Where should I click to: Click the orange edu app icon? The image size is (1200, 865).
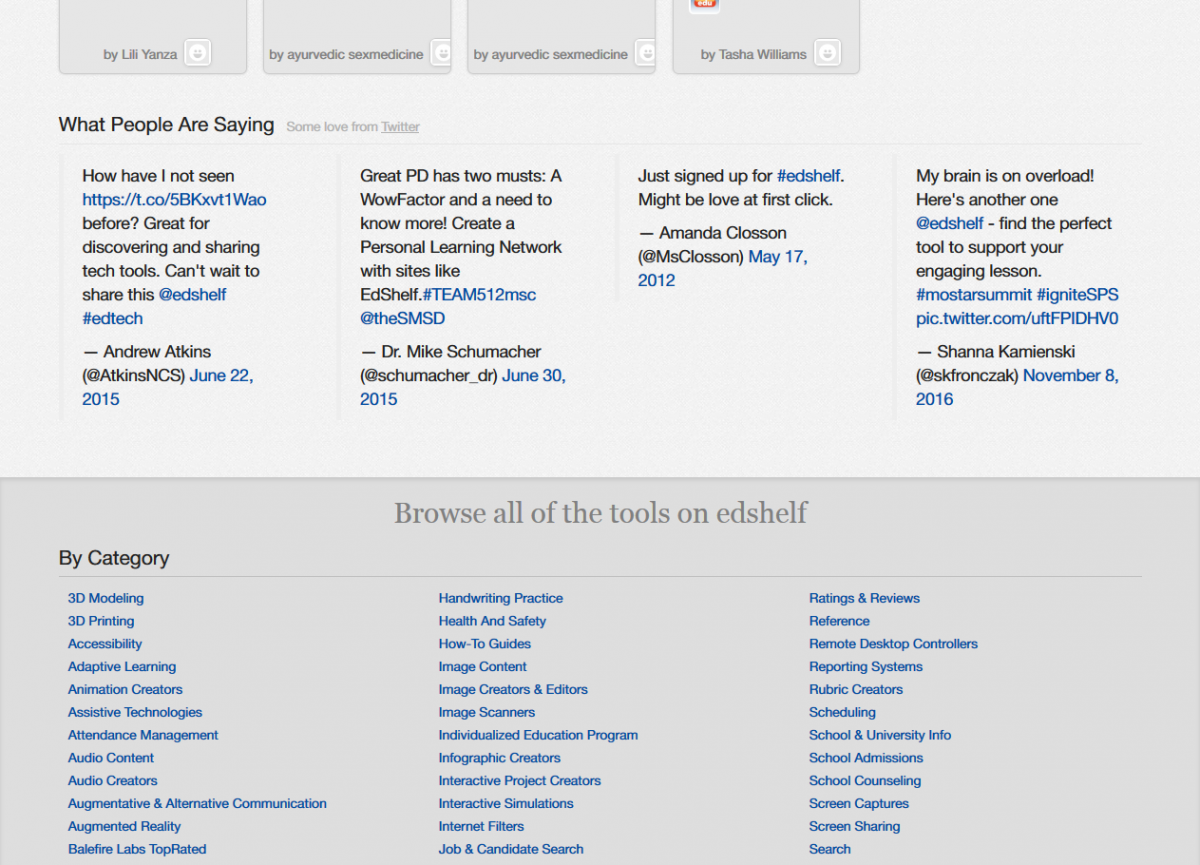(704, 5)
